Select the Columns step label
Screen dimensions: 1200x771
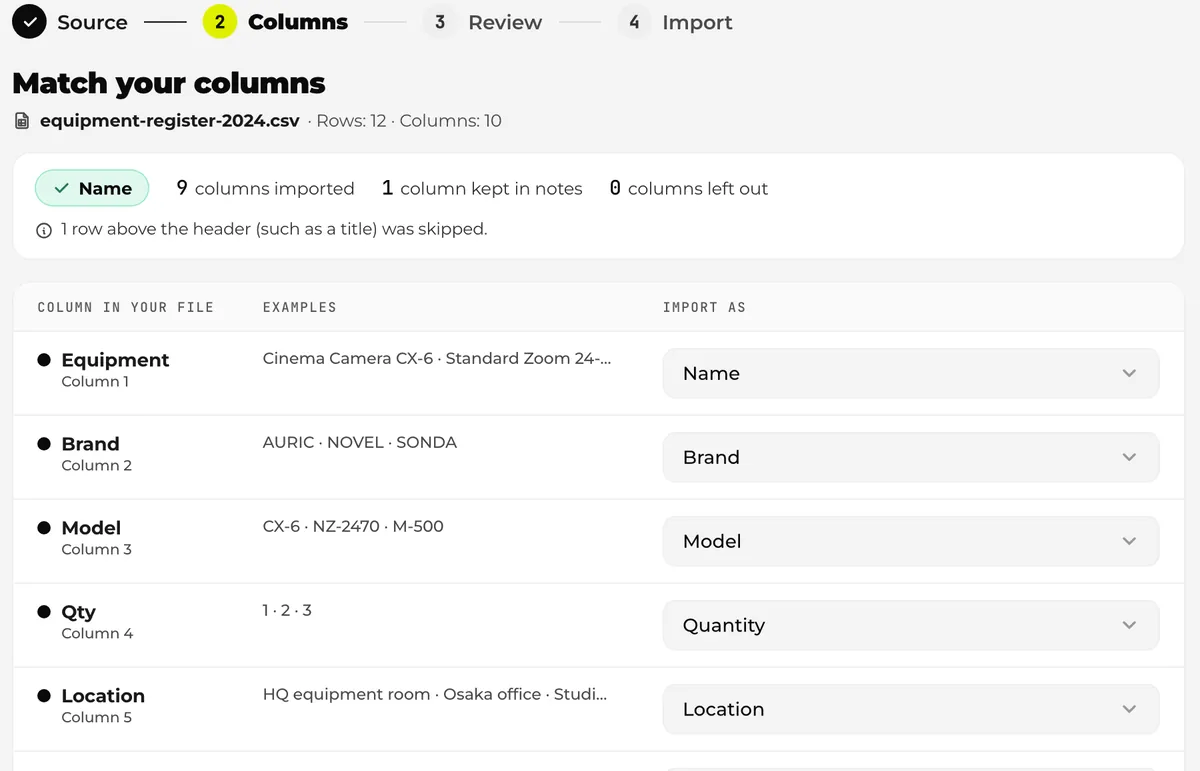tap(298, 22)
